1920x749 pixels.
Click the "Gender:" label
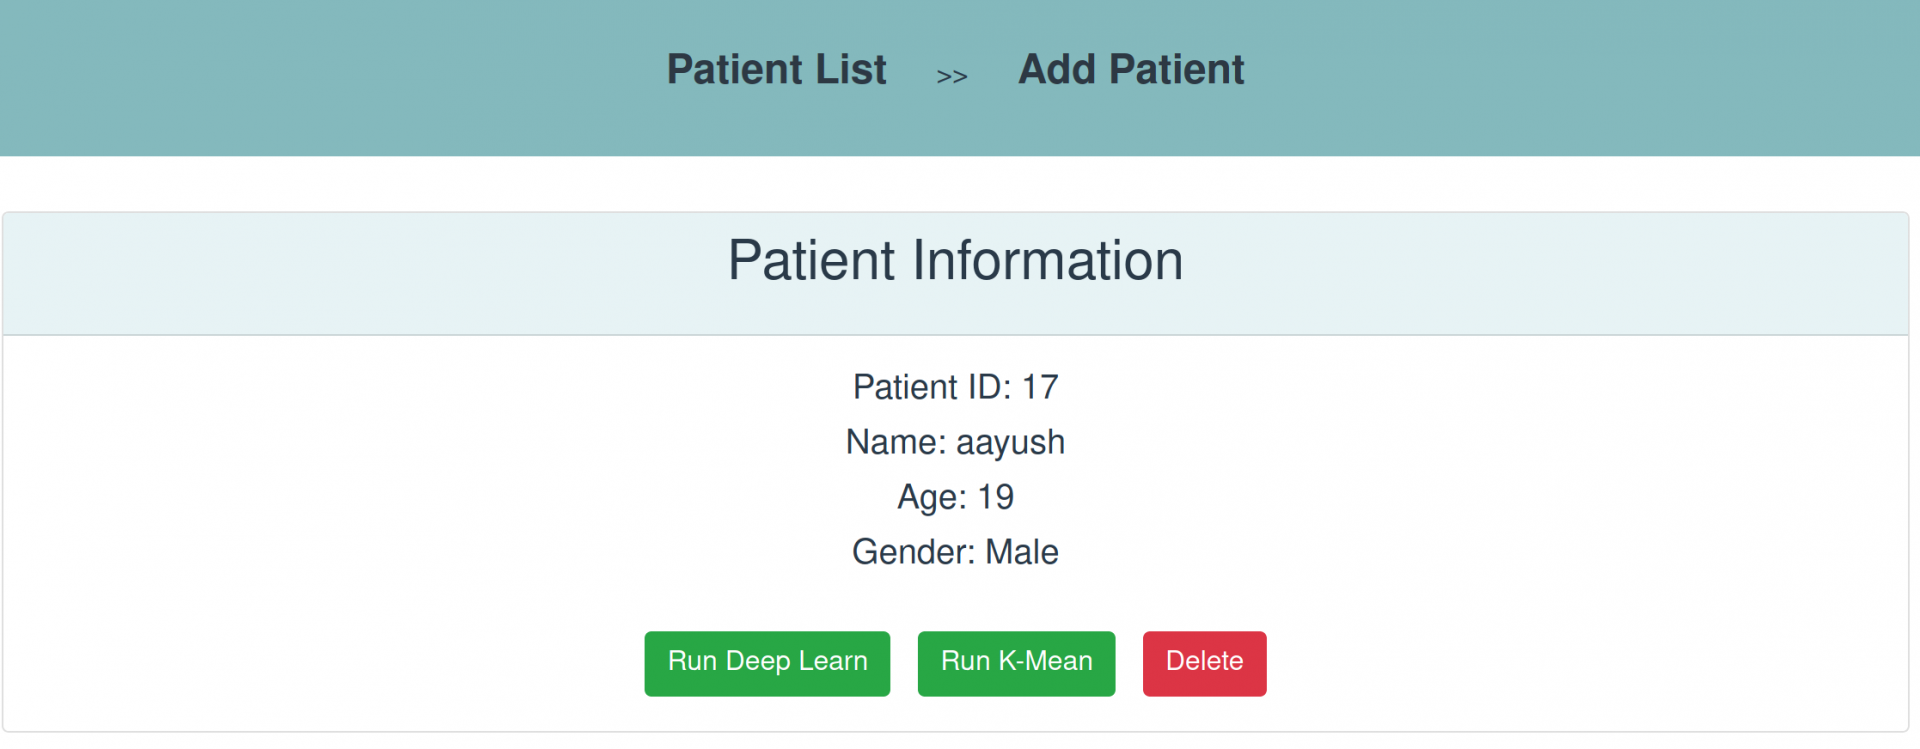pyautogui.click(x=913, y=552)
